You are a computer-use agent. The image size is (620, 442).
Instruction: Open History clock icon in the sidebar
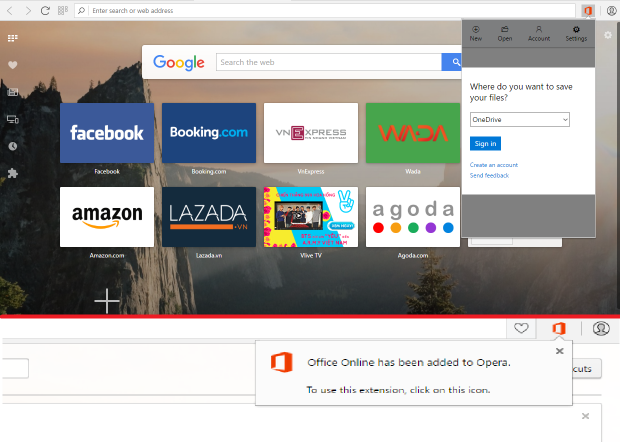click(12, 146)
